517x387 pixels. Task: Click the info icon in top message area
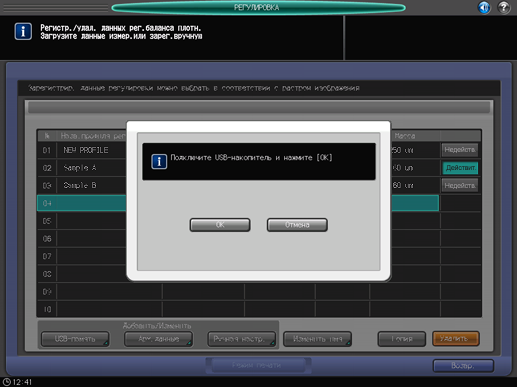[x=23, y=32]
